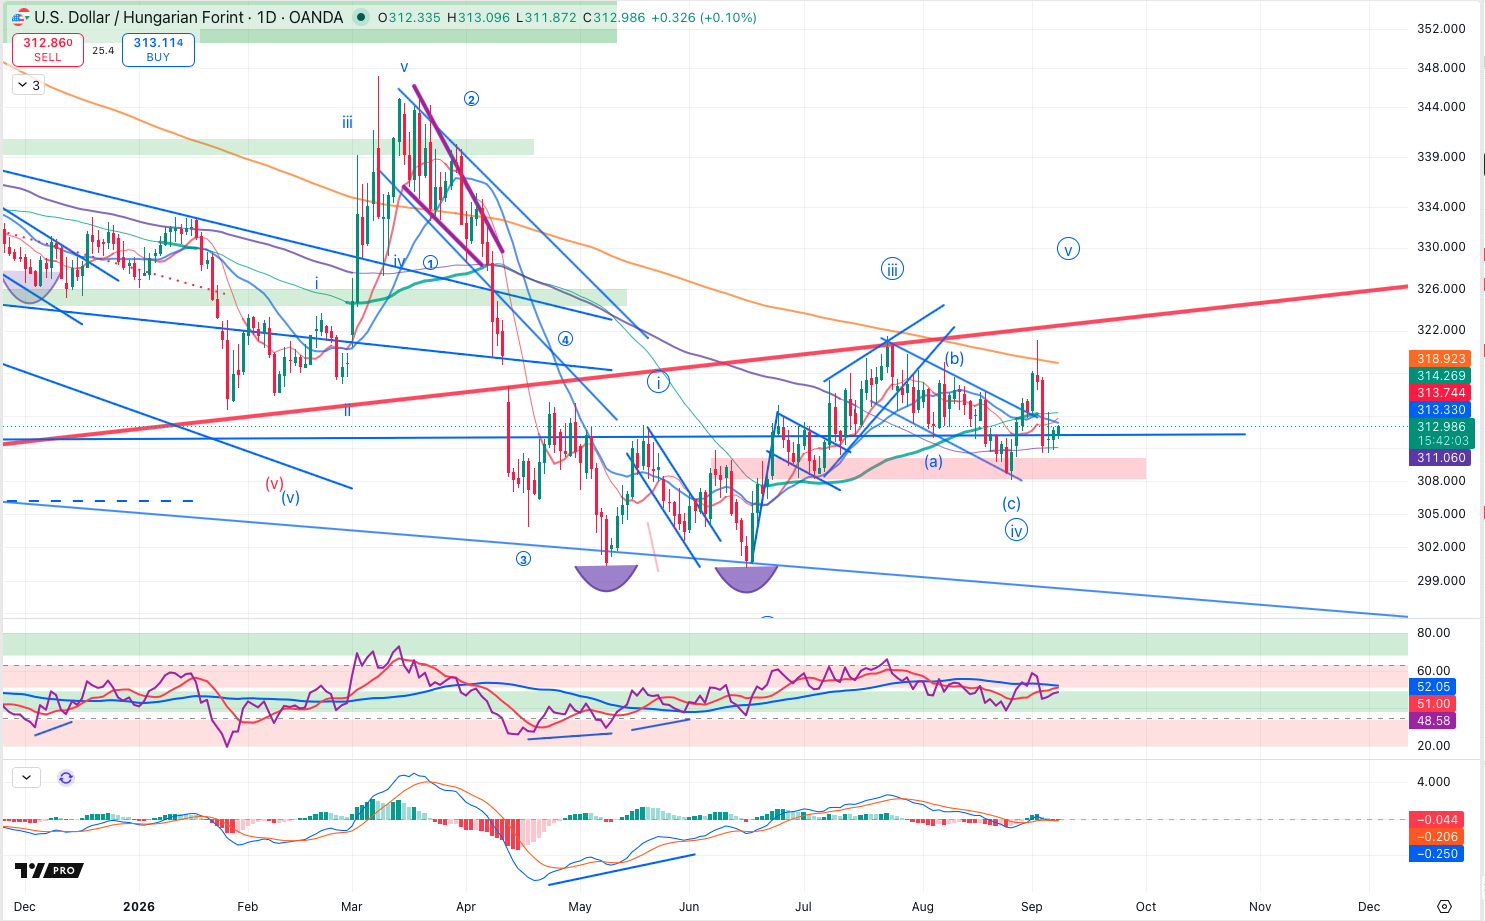
Task: Click the purple refresh icon in MACD pane
Action: [x=66, y=778]
